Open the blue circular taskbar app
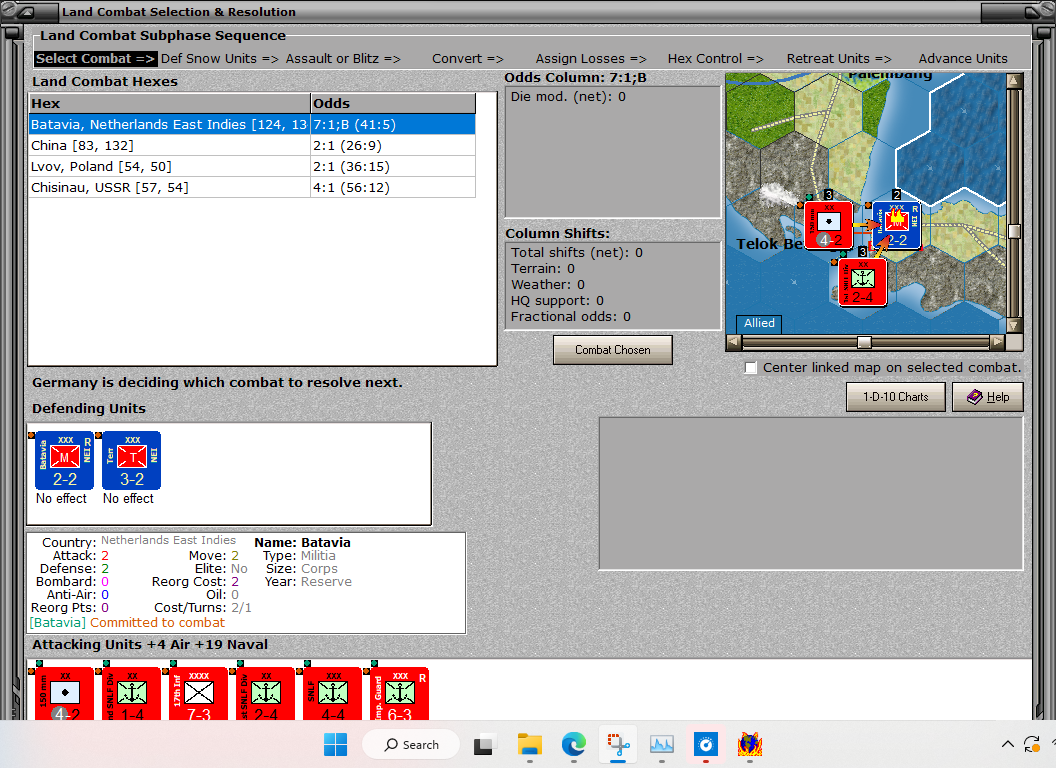Screen dimensions: 1056x768 (x=705, y=744)
